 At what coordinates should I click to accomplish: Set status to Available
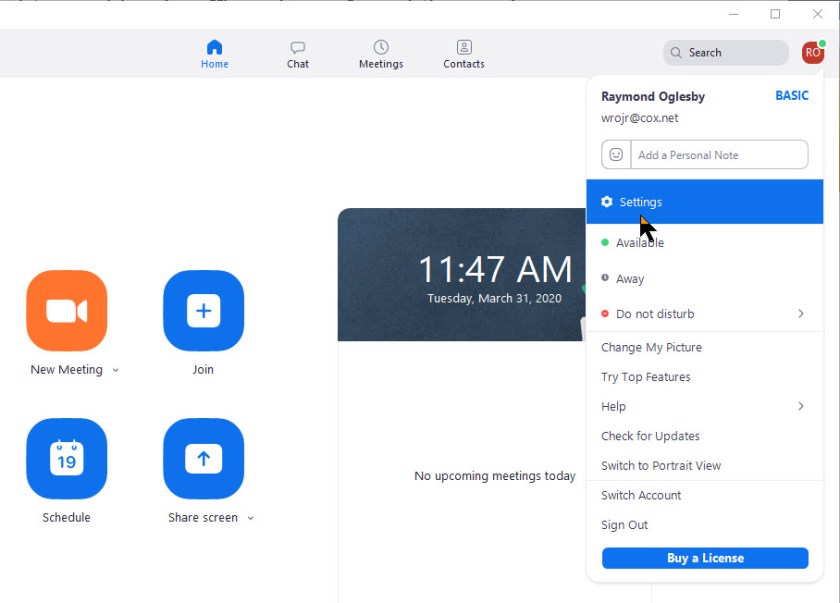639,243
